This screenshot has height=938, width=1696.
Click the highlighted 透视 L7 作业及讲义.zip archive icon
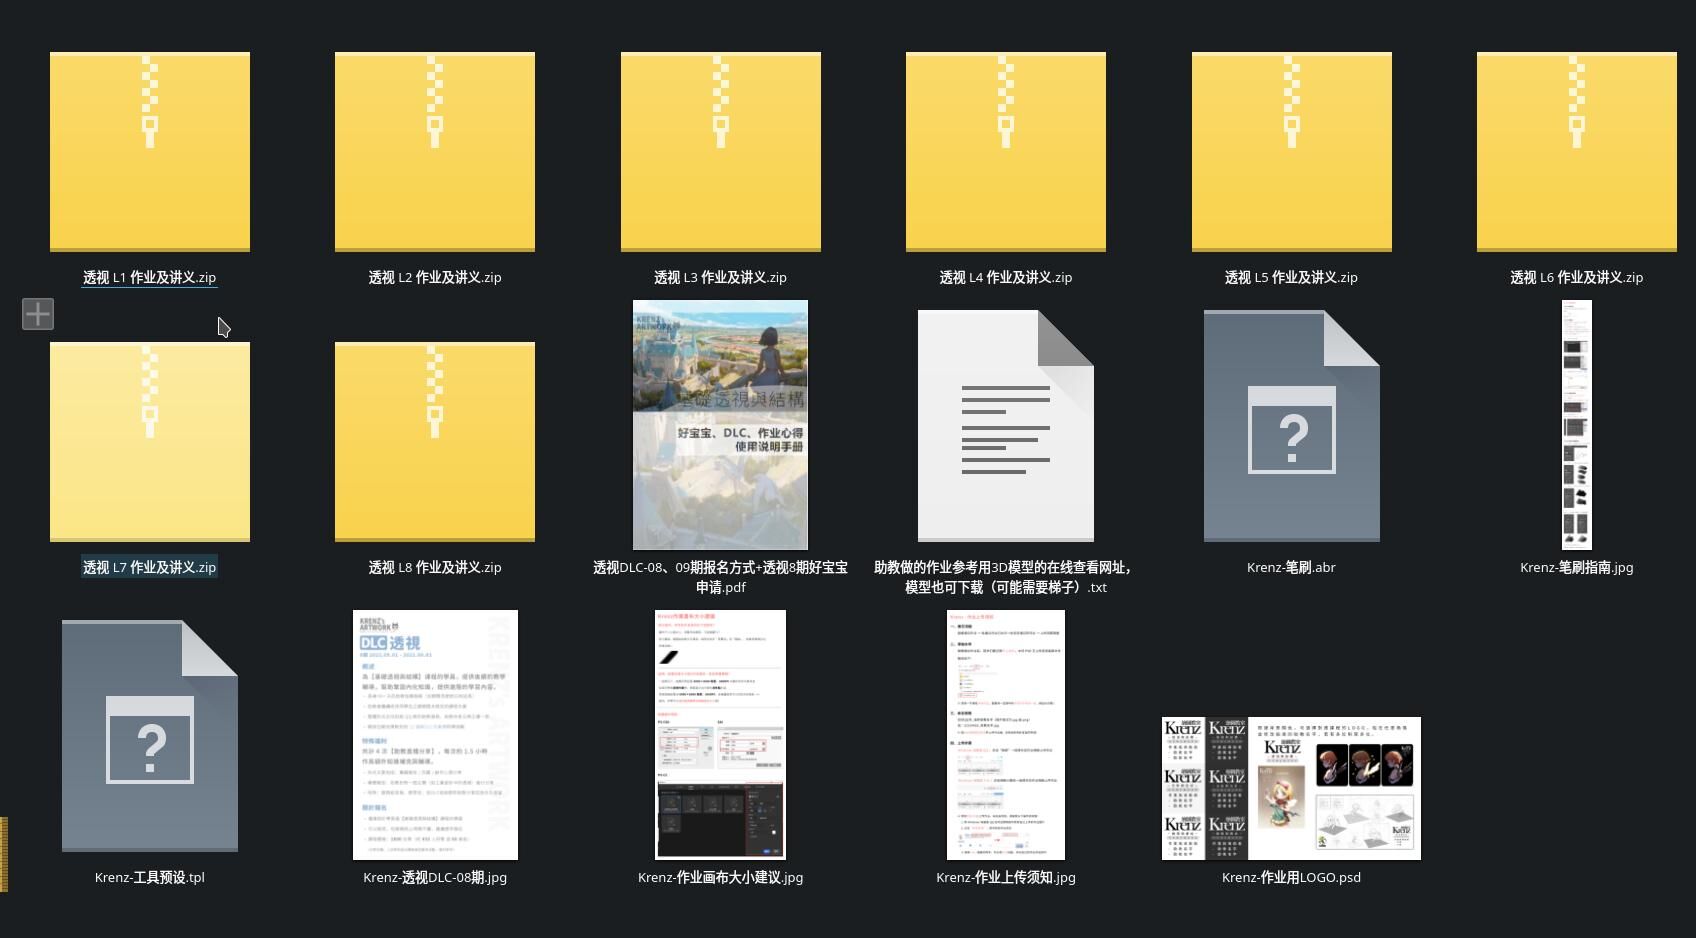[150, 442]
